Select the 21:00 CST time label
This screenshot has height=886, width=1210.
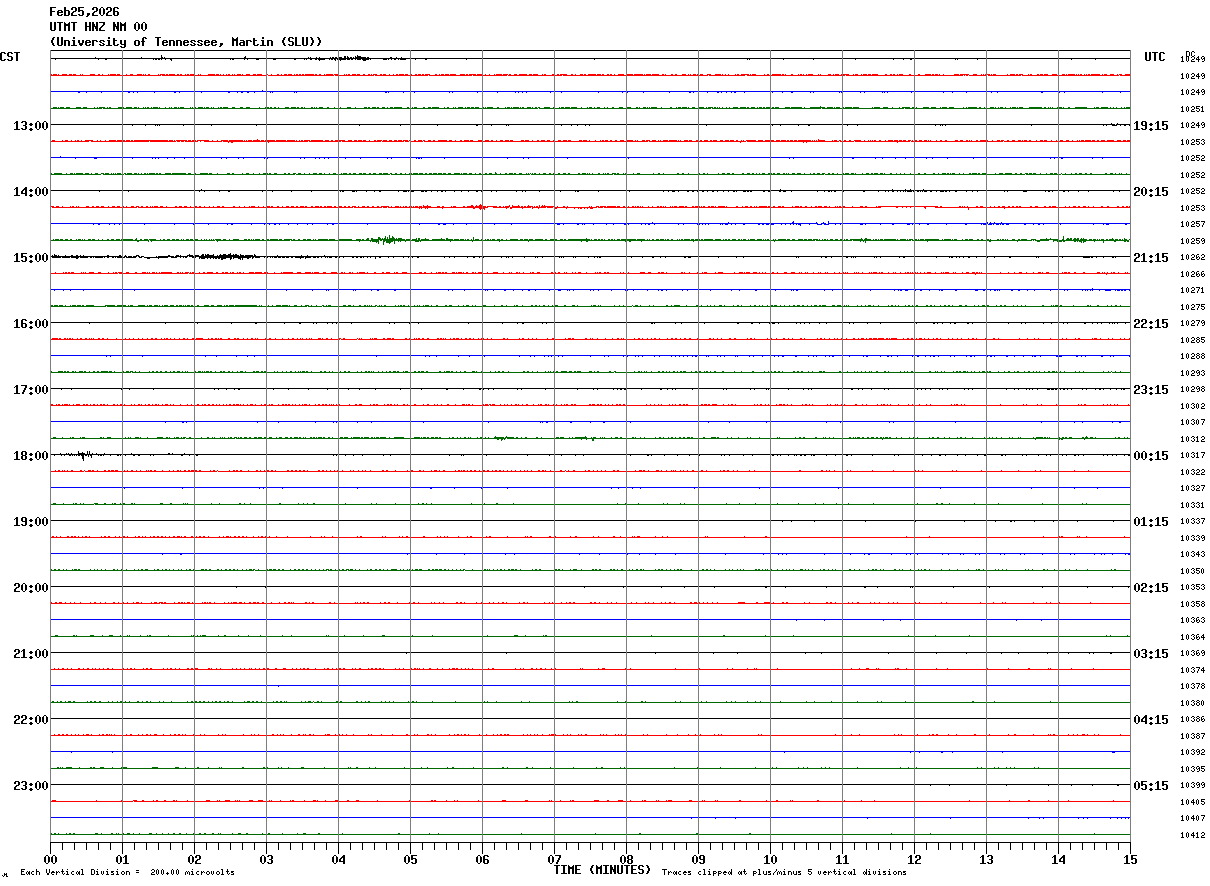pos(30,654)
